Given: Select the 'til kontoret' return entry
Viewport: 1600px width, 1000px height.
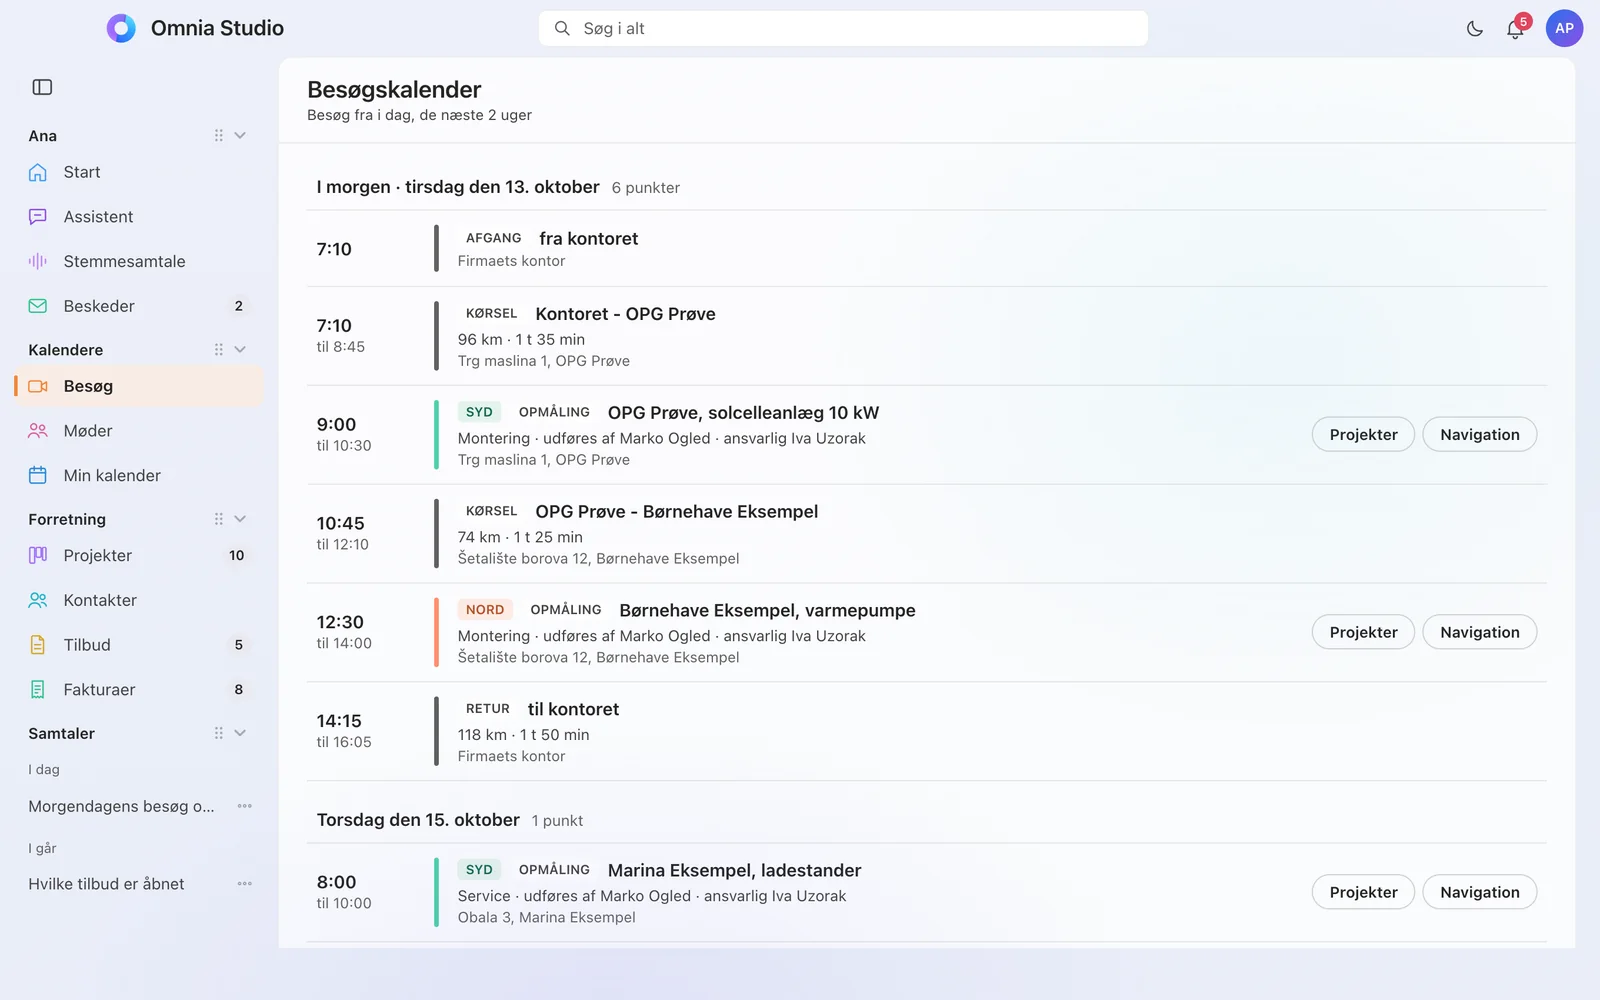Looking at the screenshot, I should pos(926,731).
